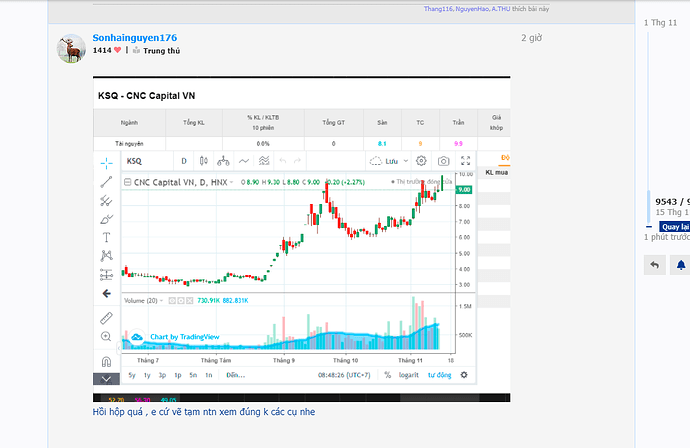Click the 1 Thg 11 timeline date
Viewport: 690px width, 448px height.
[x=660, y=22]
